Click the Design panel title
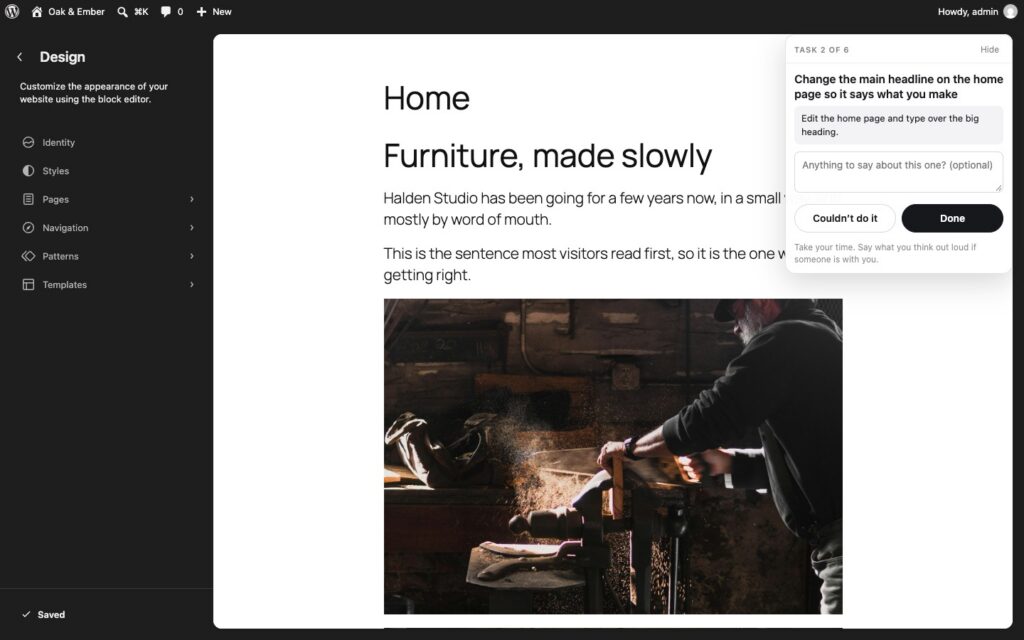Viewport: 1024px width, 640px height. click(62, 57)
